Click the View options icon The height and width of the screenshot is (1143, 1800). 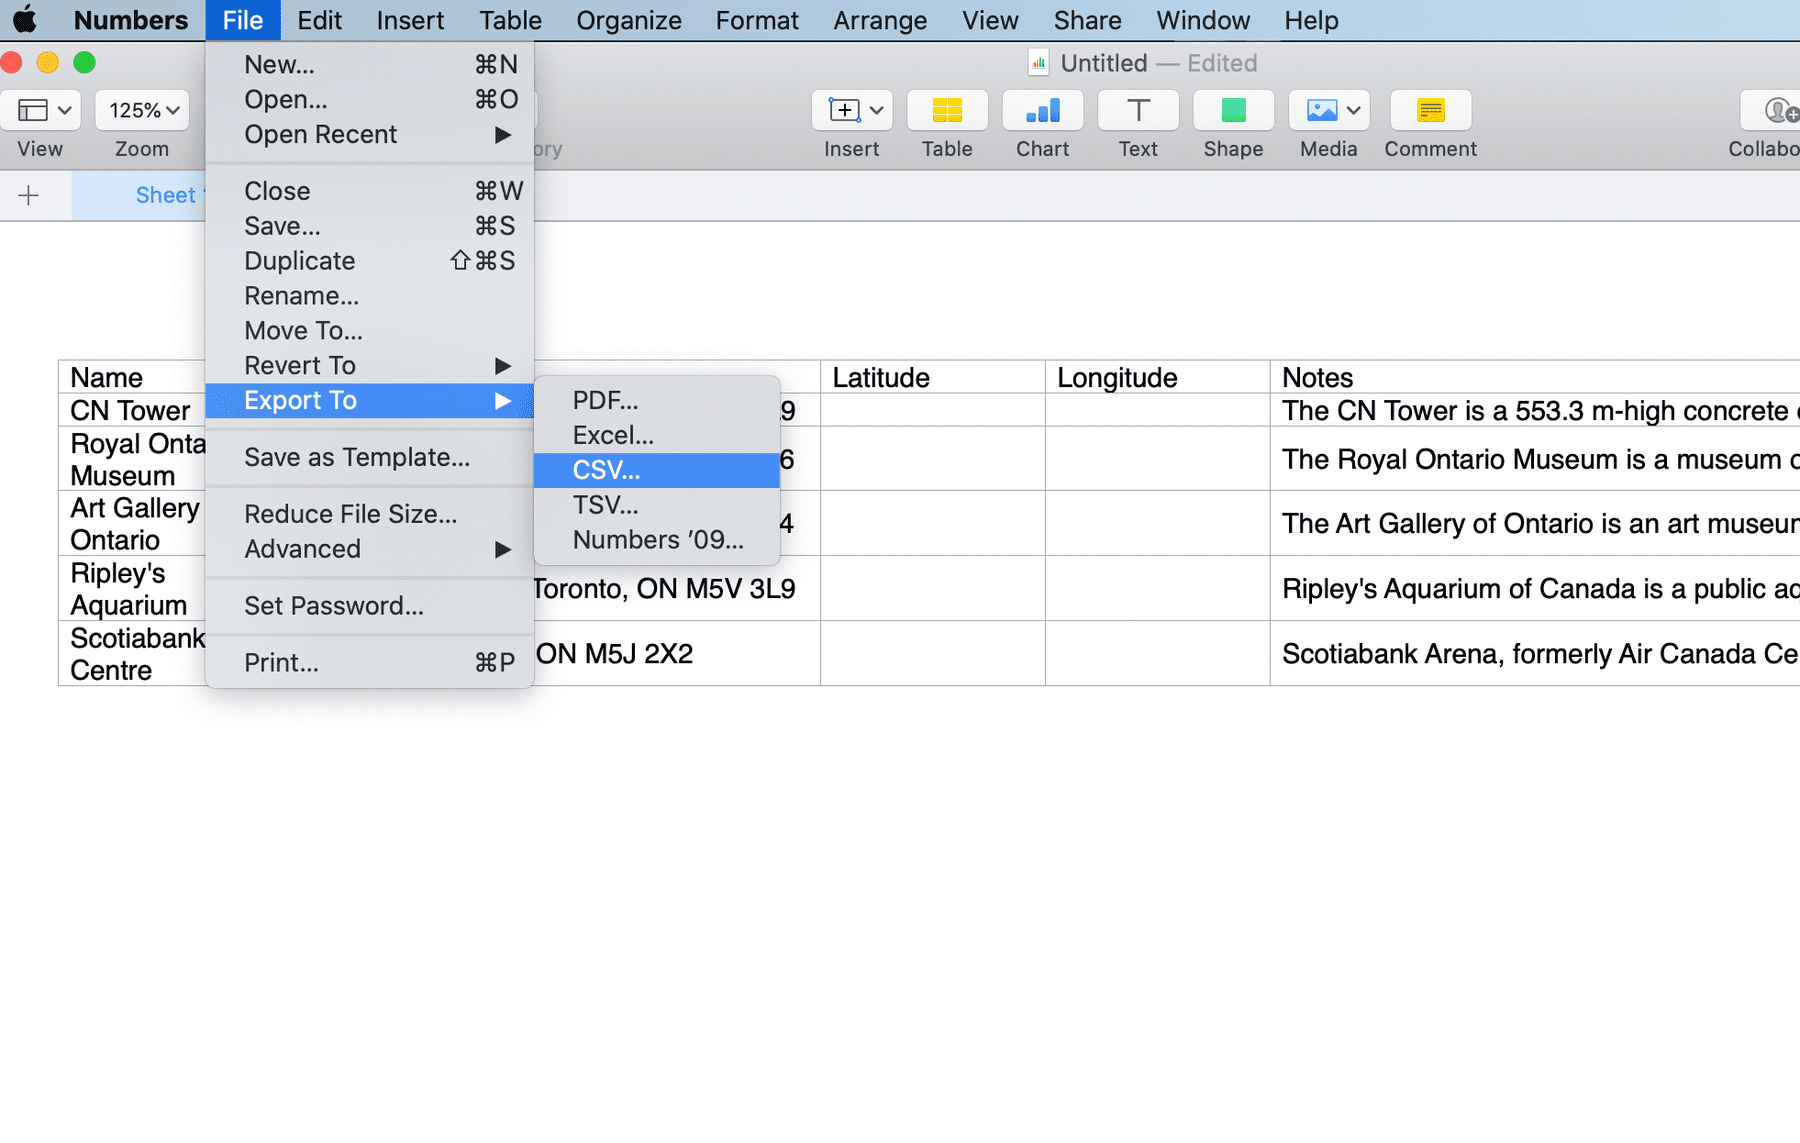pos(40,110)
